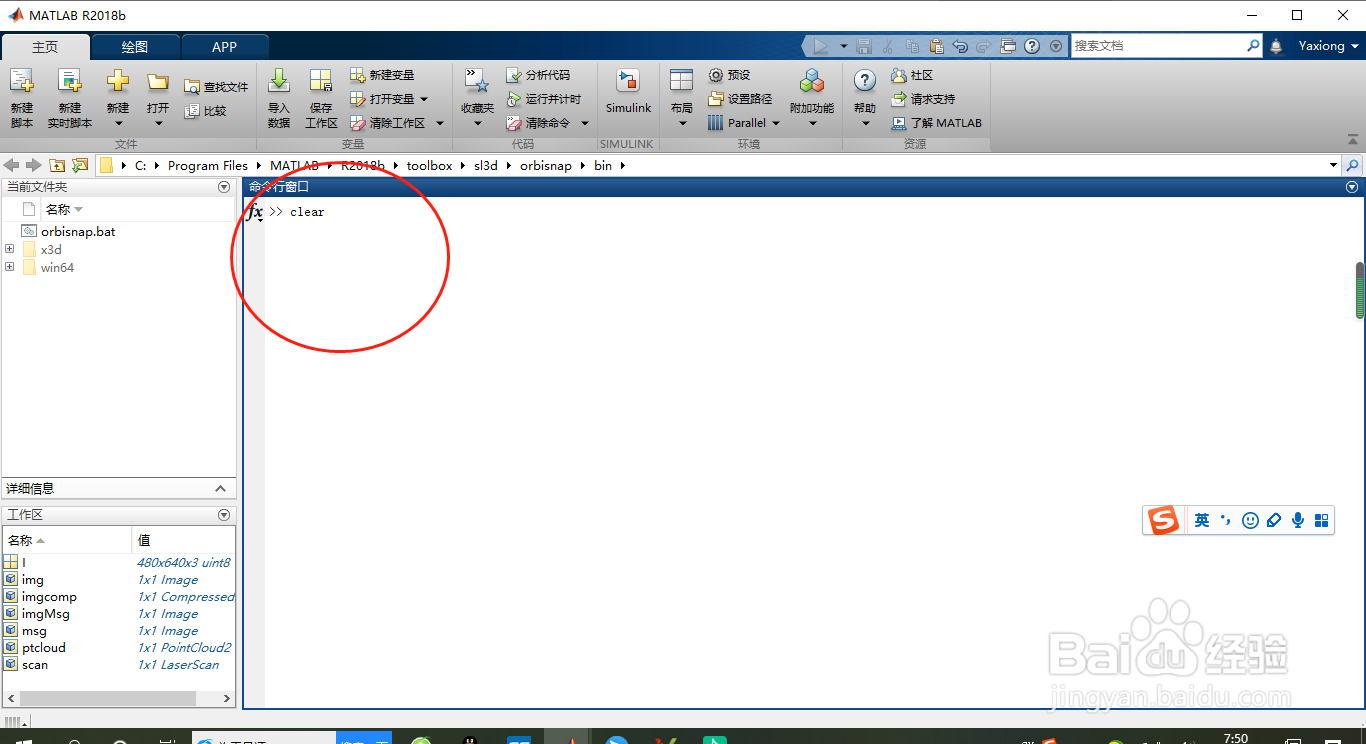Switch to the APP tab
The height and width of the screenshot is (744, 1366).
225,47
